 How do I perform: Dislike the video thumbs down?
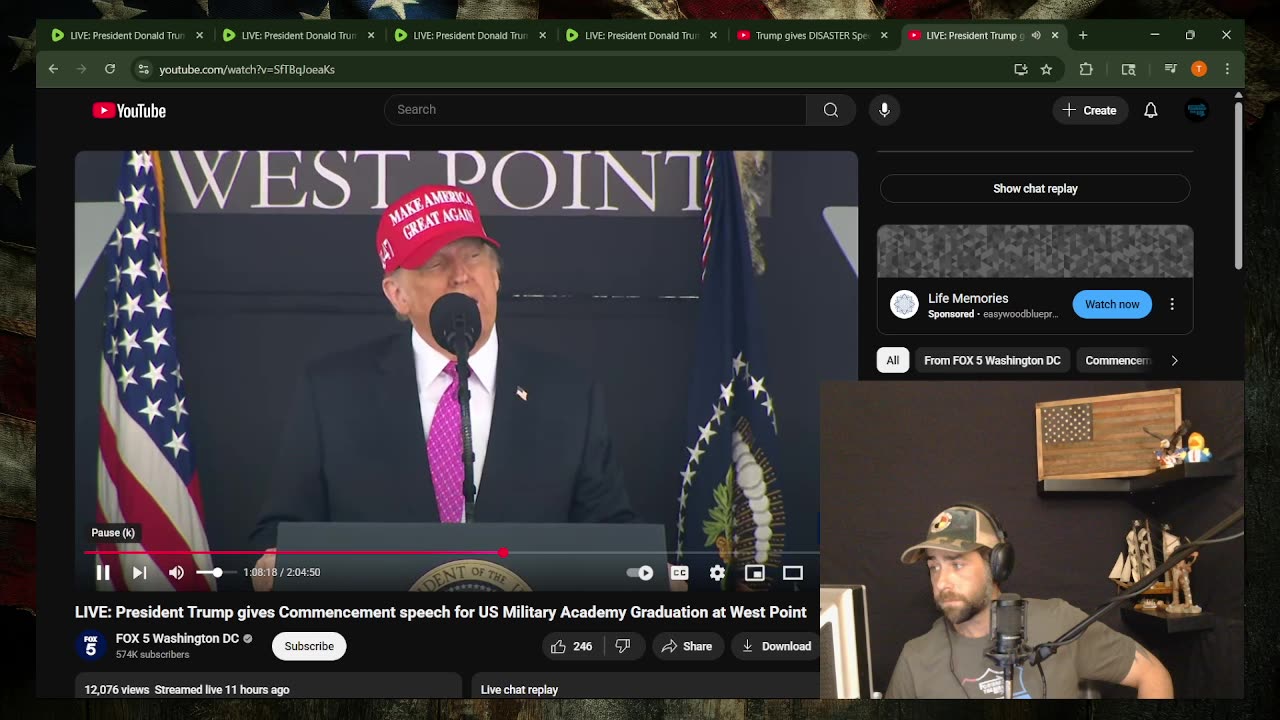(x=623, y=646)
